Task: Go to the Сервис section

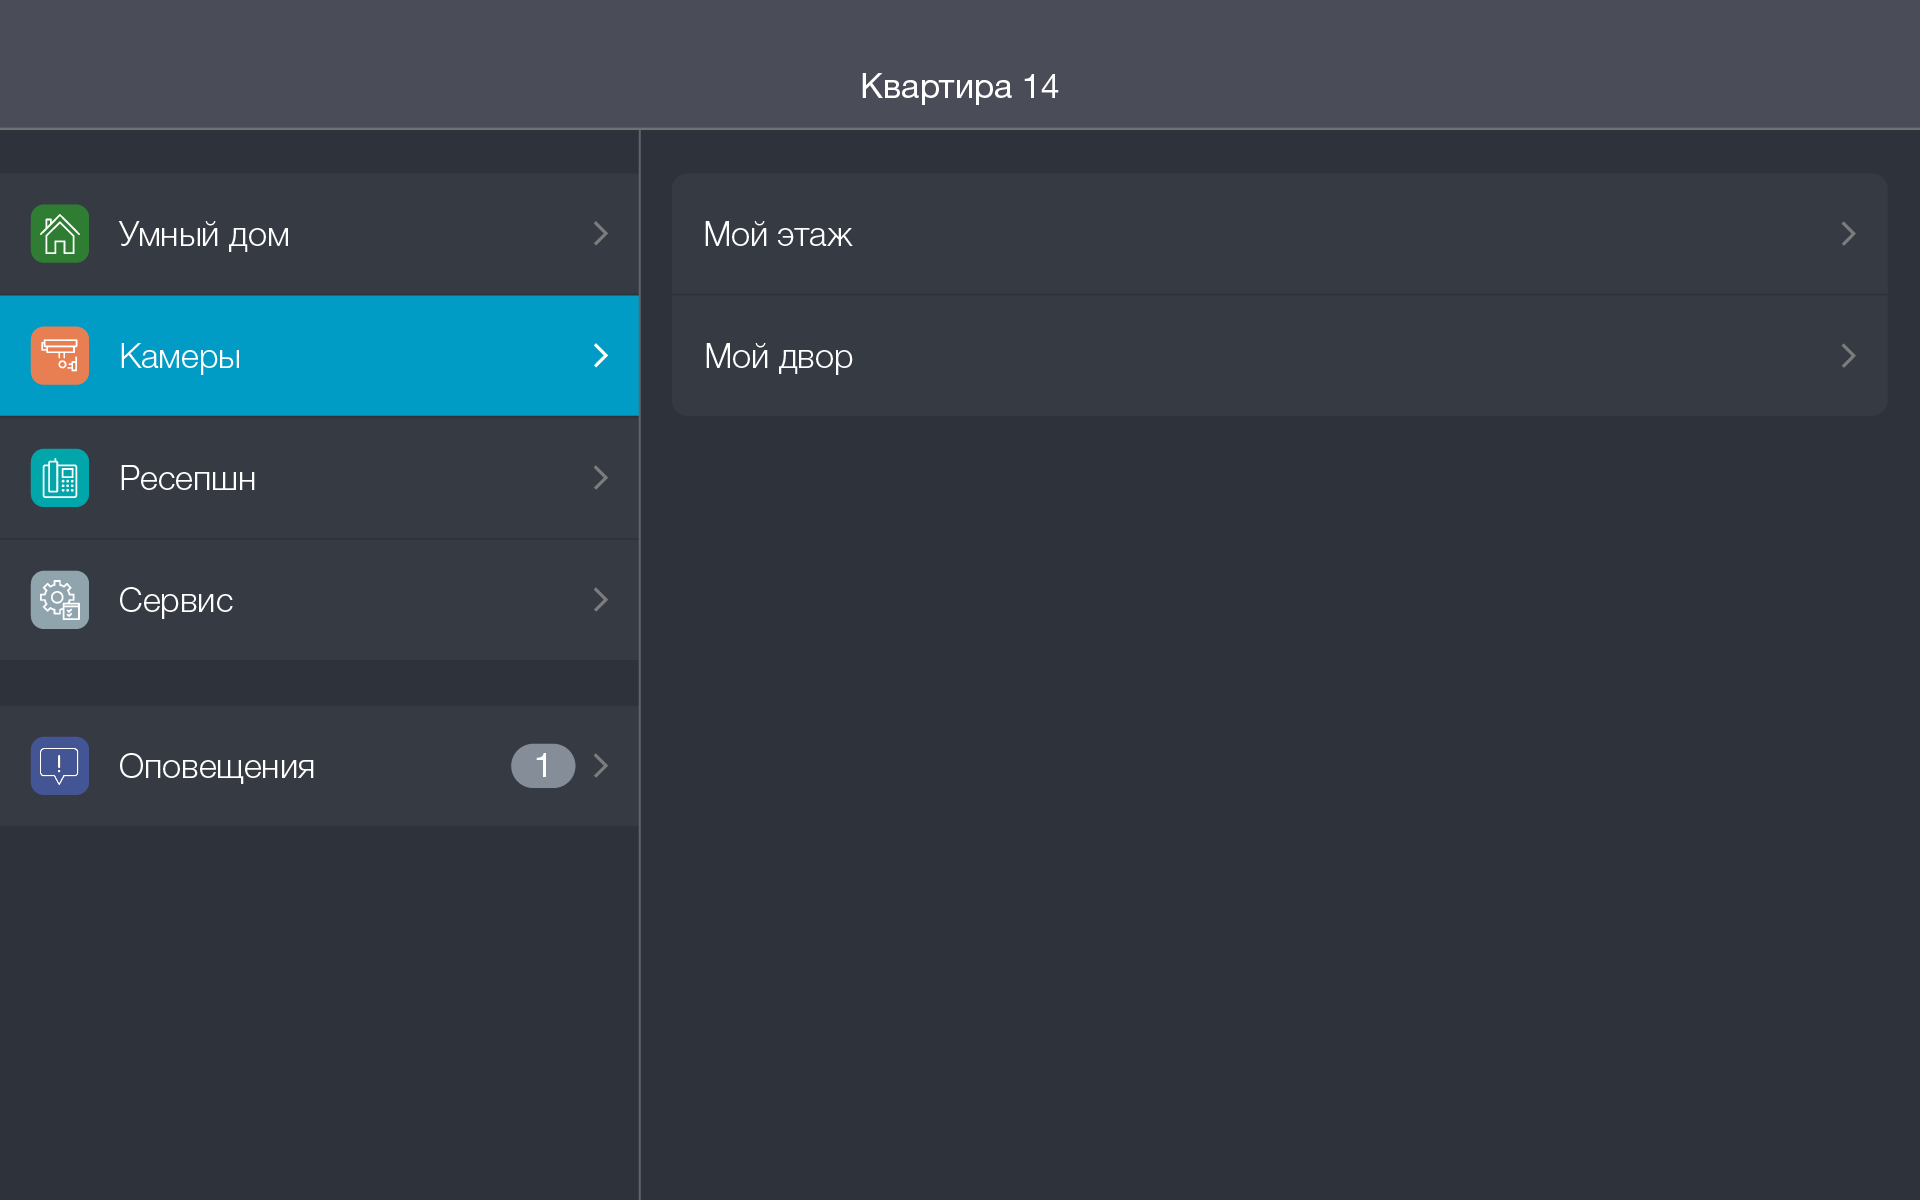Action: (x=176, y=600)
